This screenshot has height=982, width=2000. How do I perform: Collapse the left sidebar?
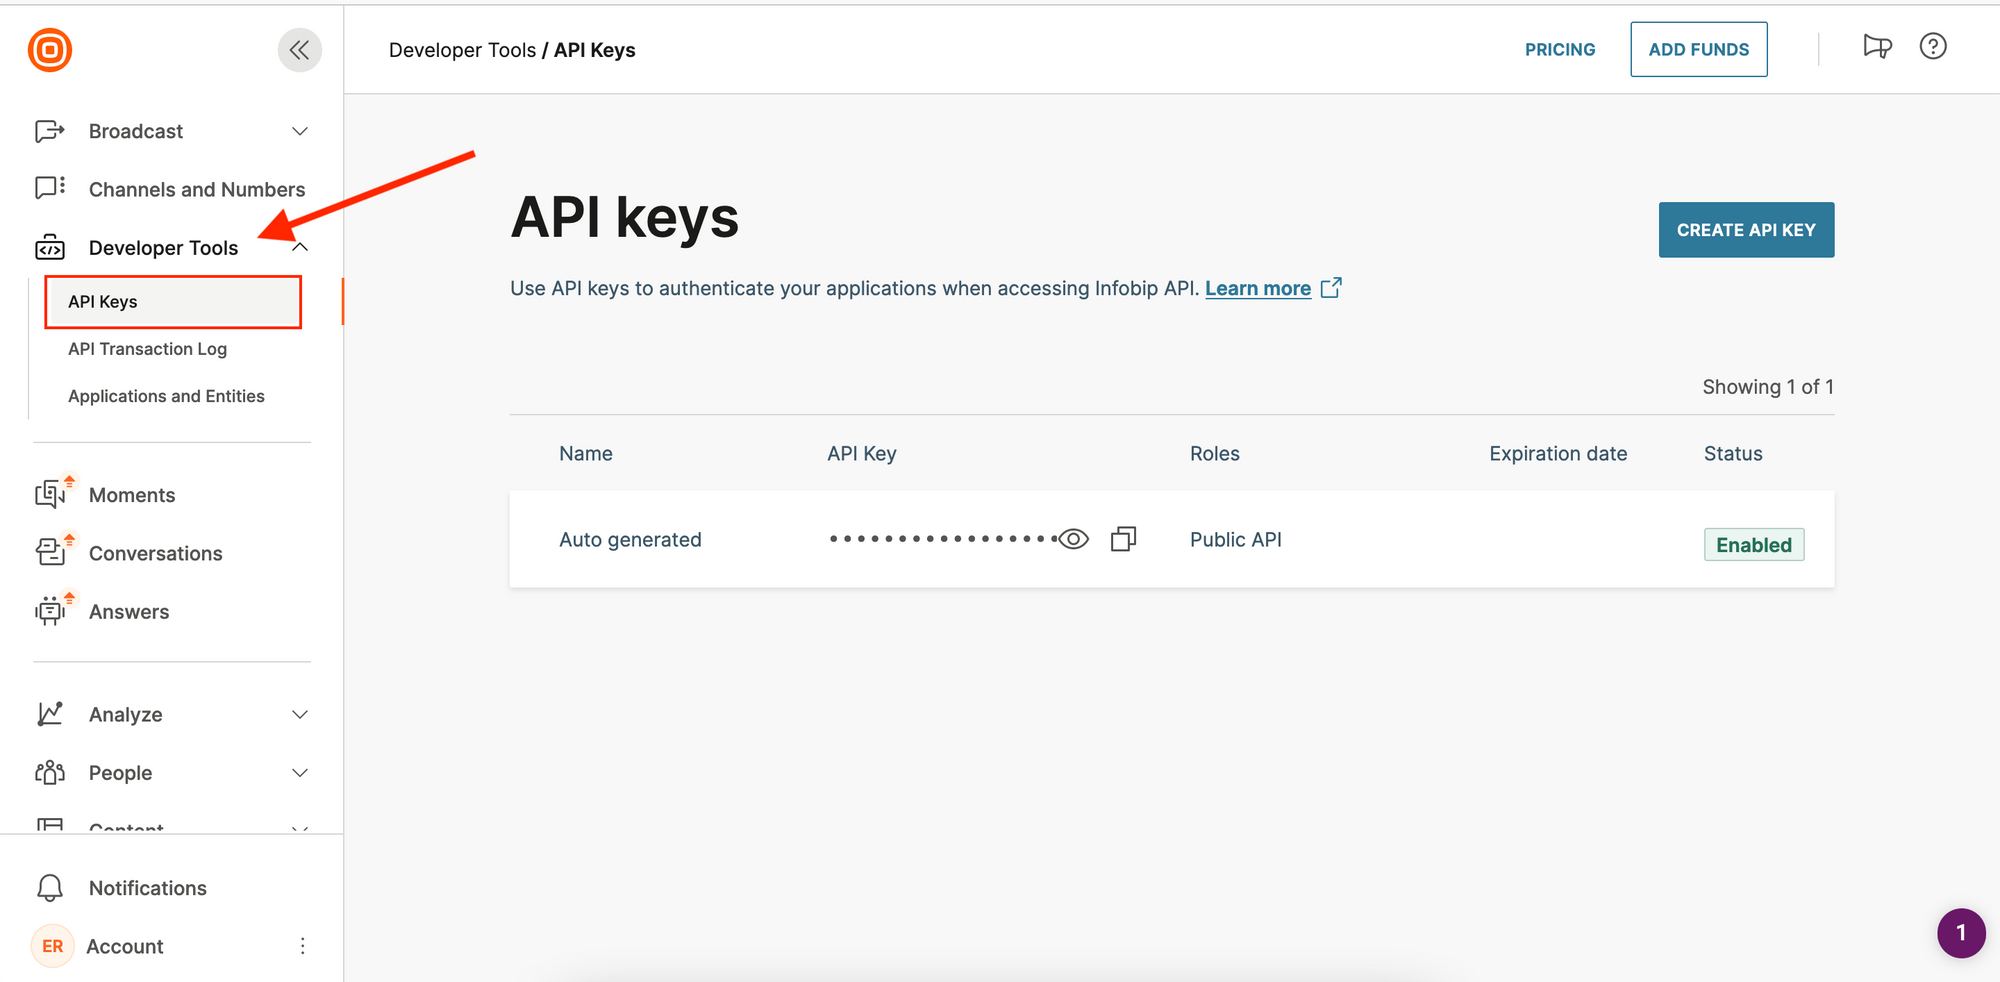299,49
